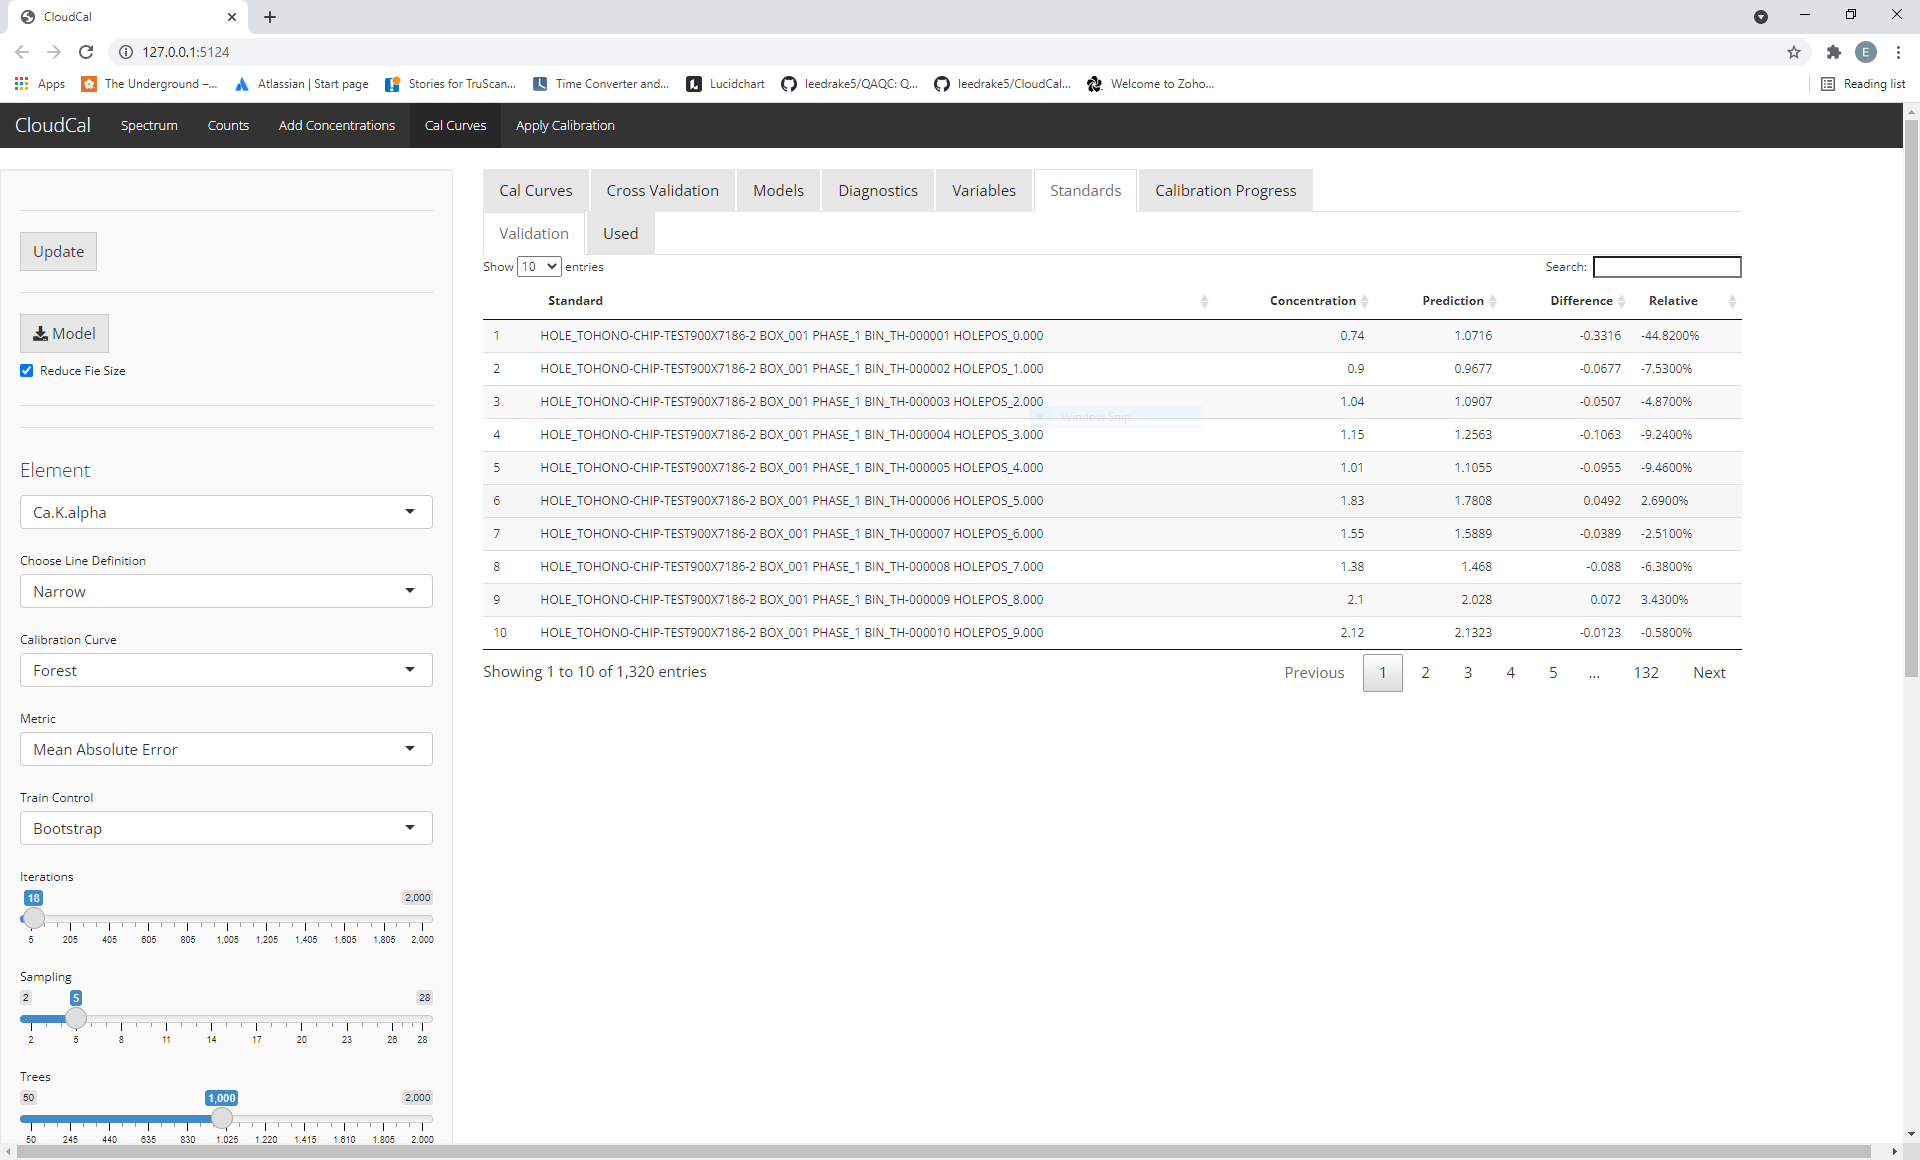Go to the Next page of entries
Viewport: 1920px width, 1160px height.
tap(1708, 673)
